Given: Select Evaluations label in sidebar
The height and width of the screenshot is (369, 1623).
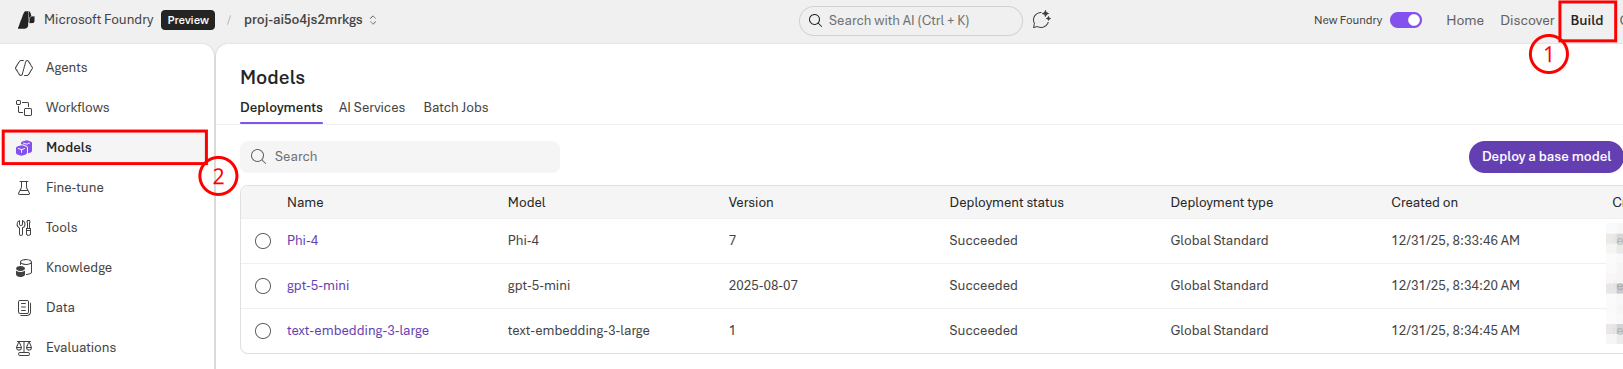Looking at the screenshot, I should (x=81, y=347).
